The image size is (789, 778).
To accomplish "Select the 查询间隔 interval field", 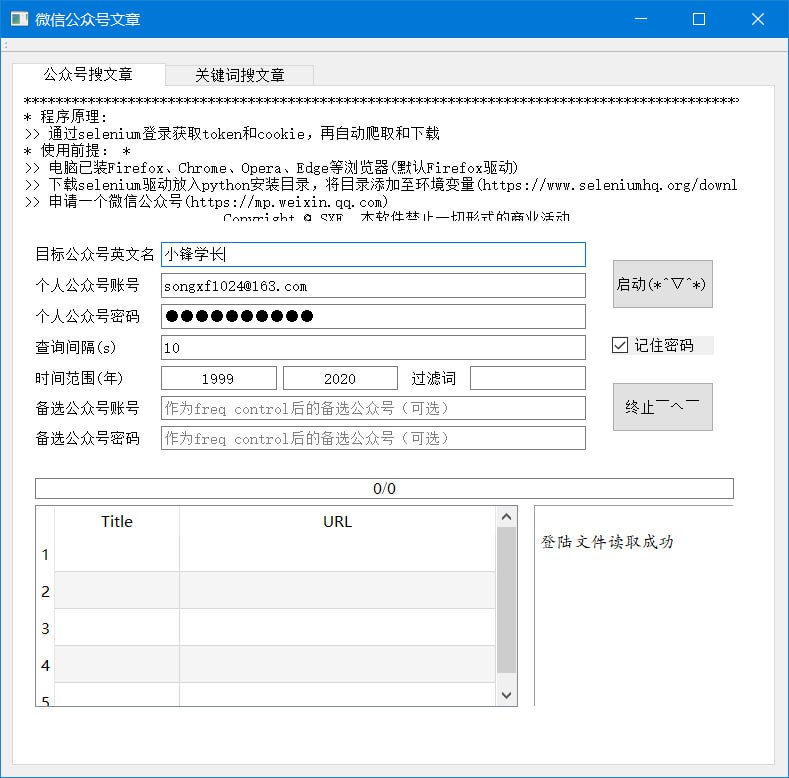I will pyautogui.click(x=373, y=348).
